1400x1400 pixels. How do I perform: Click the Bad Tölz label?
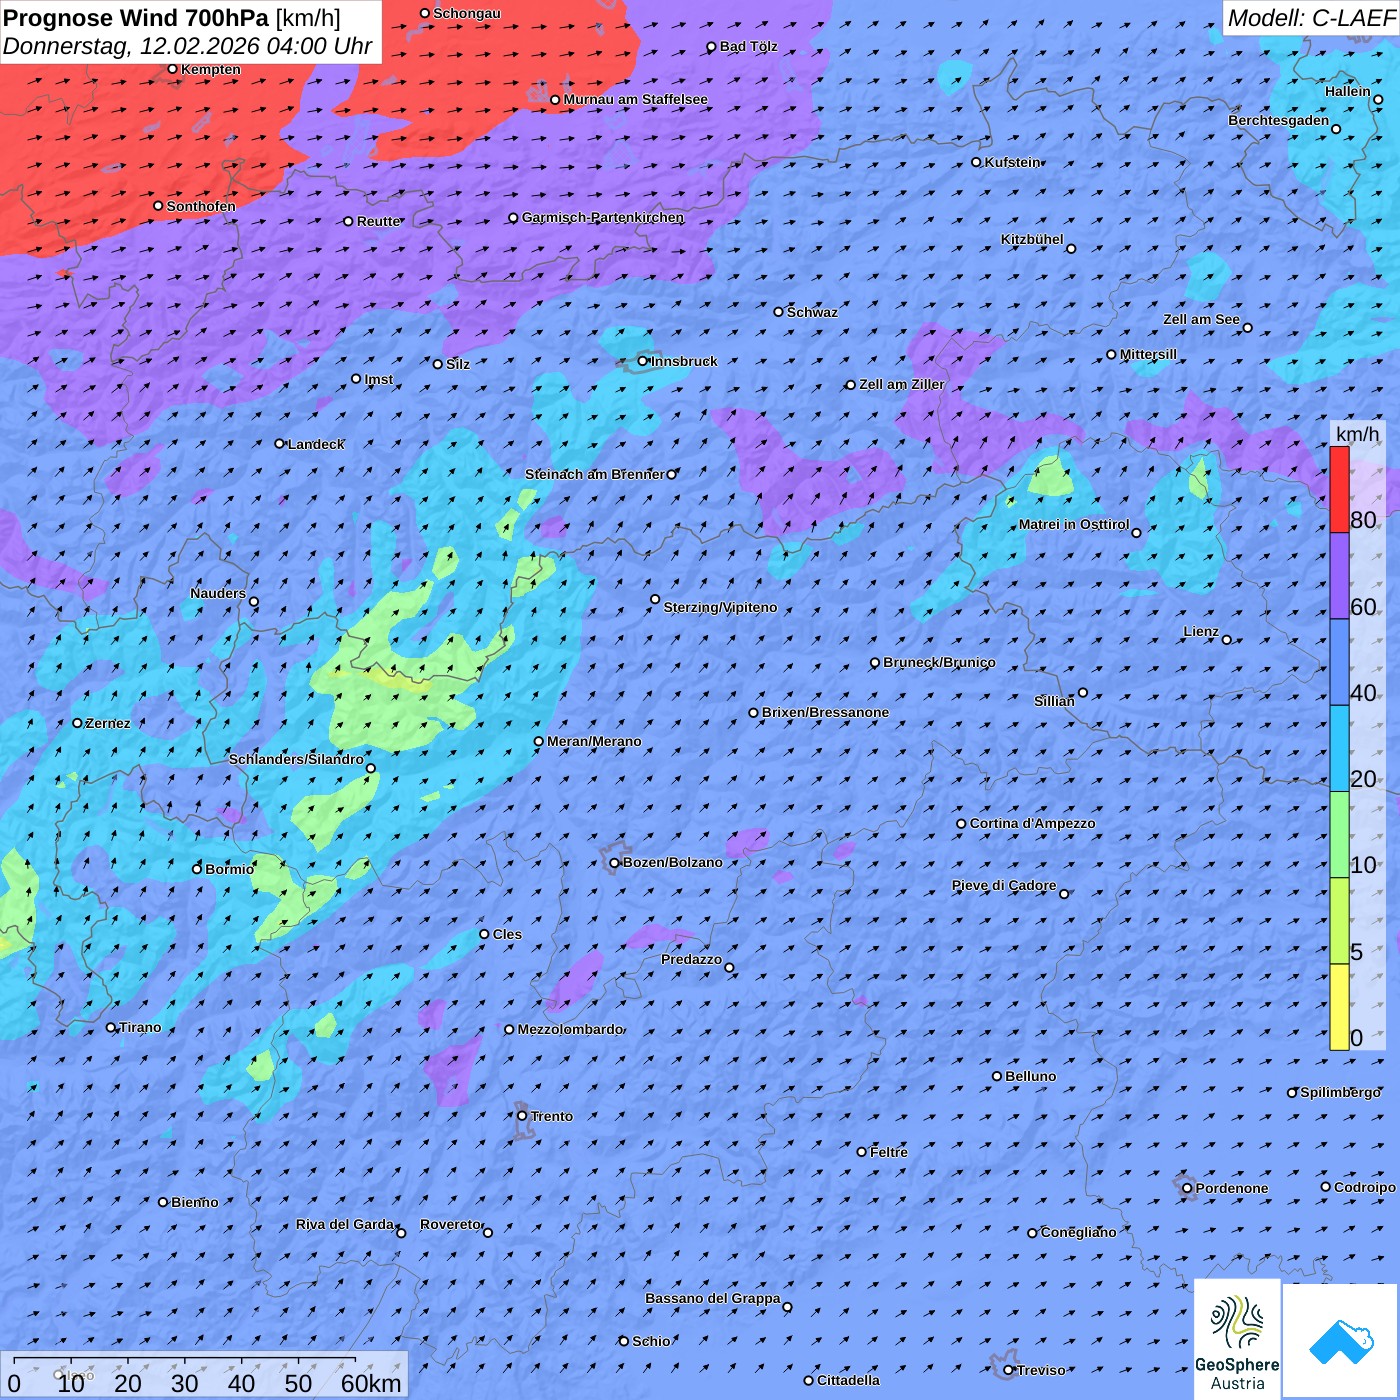pyautogui.click(x=749, y=46)
